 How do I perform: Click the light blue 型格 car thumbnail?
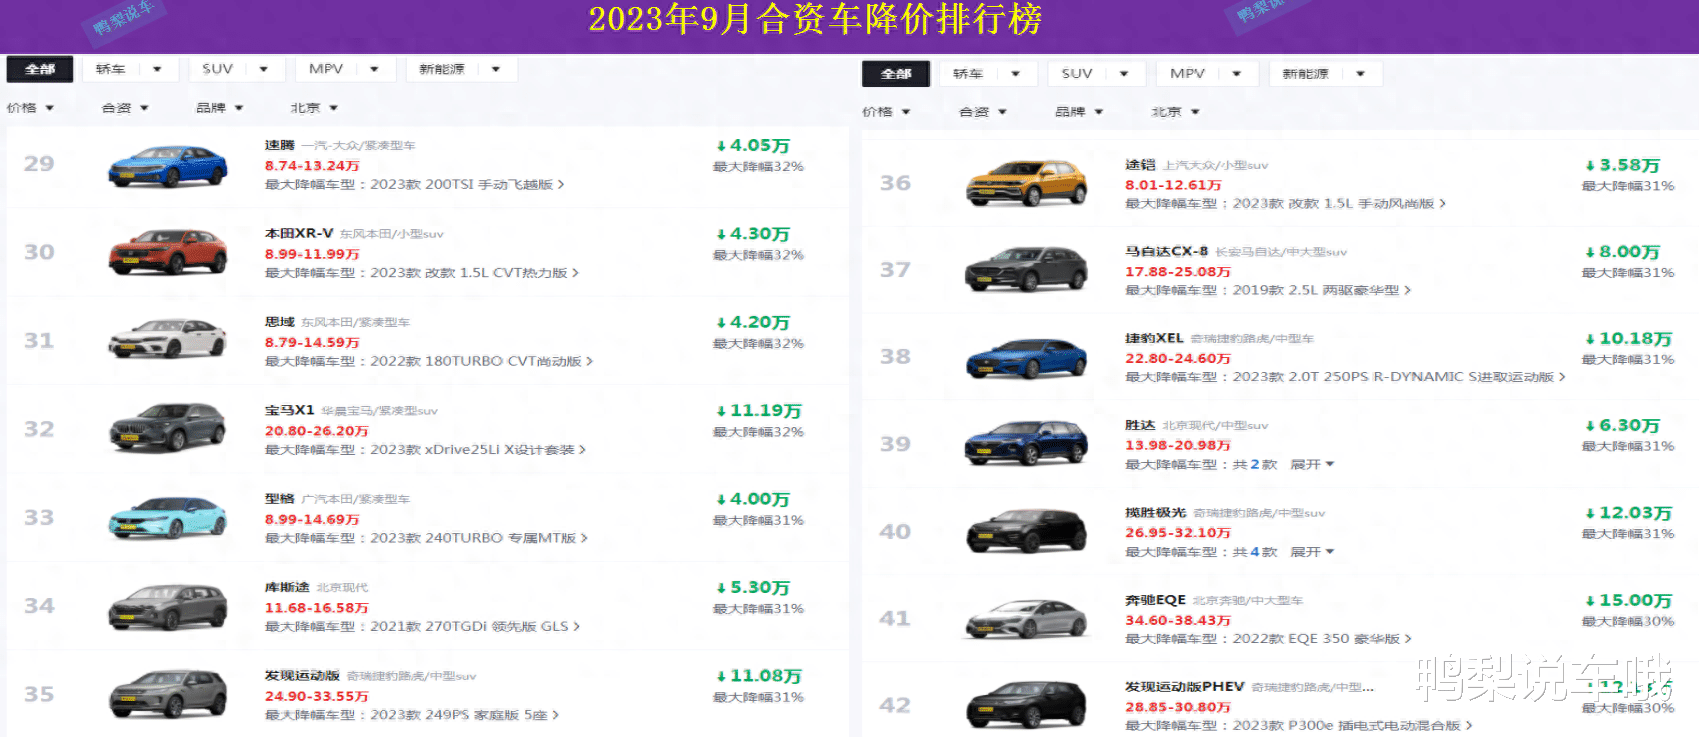click(x=167, y=517)
